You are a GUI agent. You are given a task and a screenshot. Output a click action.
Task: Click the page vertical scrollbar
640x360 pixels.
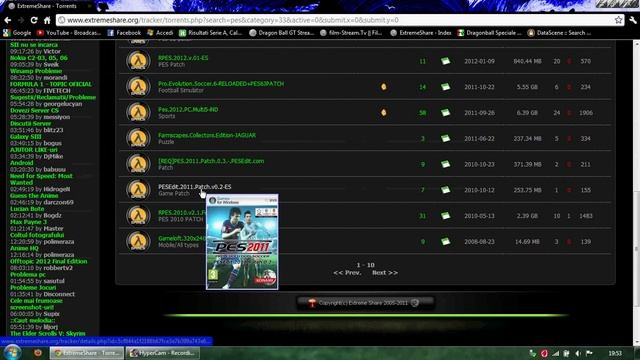pyautogui.click(x=636, y=249)
